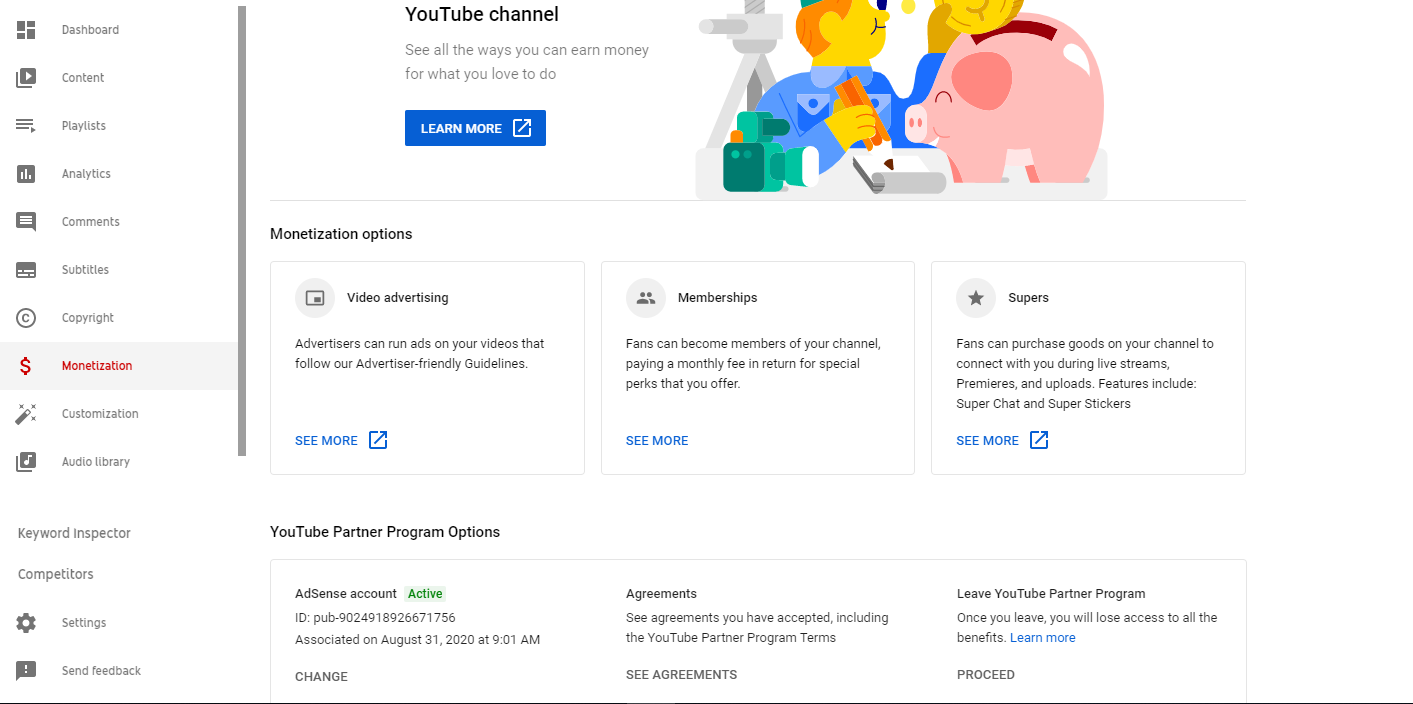Click SEE MORE under Memberships

pyautogui.click(x=657, y=440)
